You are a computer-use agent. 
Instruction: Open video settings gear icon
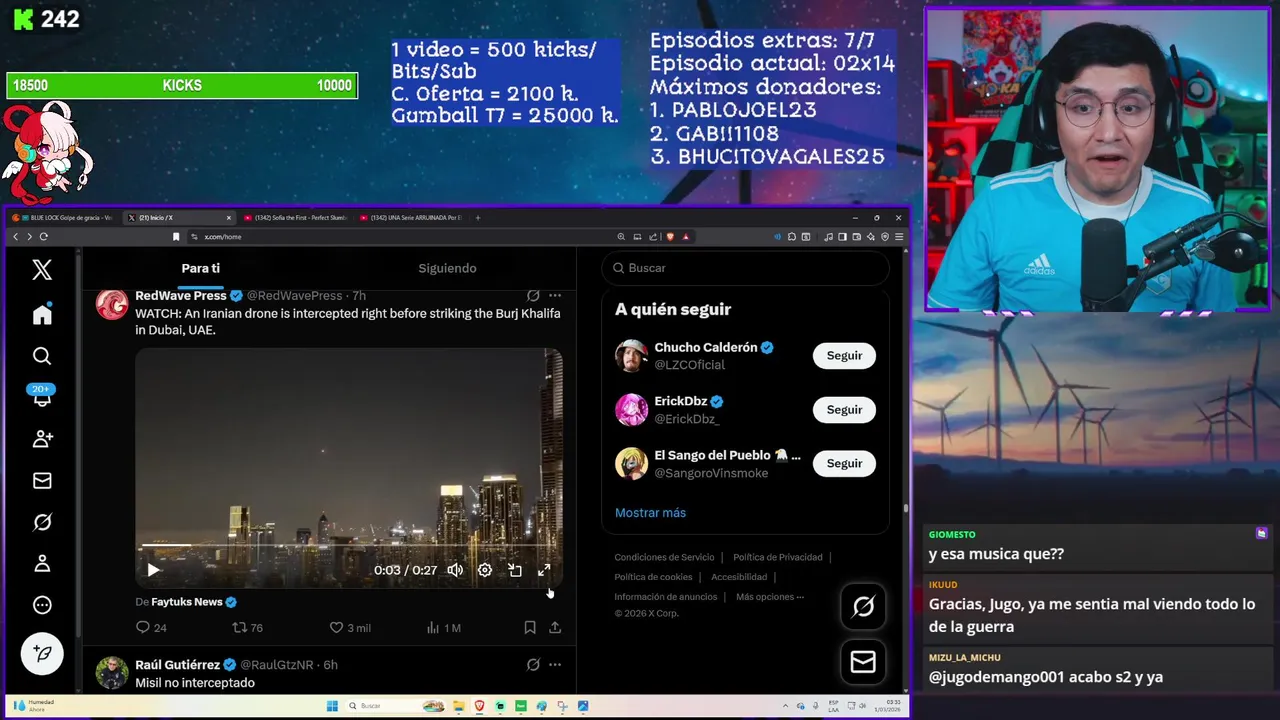point(485,570)
